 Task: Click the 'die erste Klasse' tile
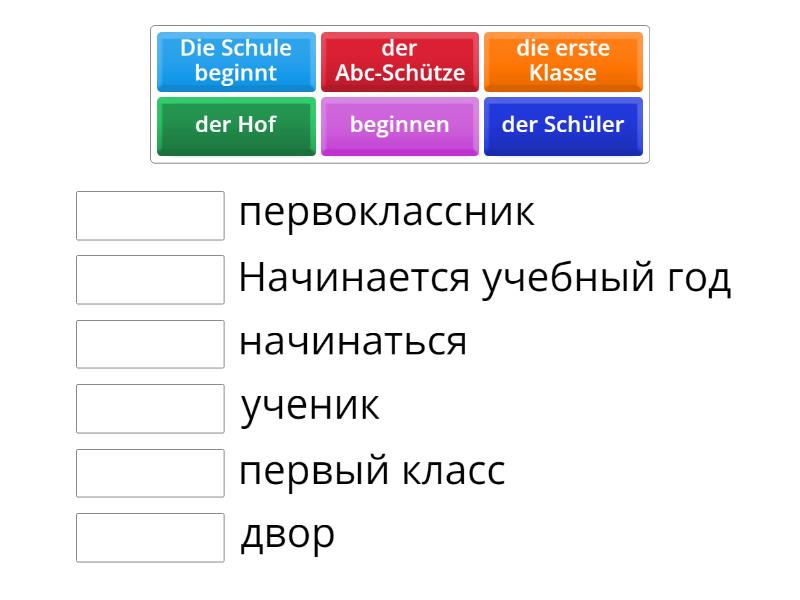pyautogui.click(x=563, y=60)
